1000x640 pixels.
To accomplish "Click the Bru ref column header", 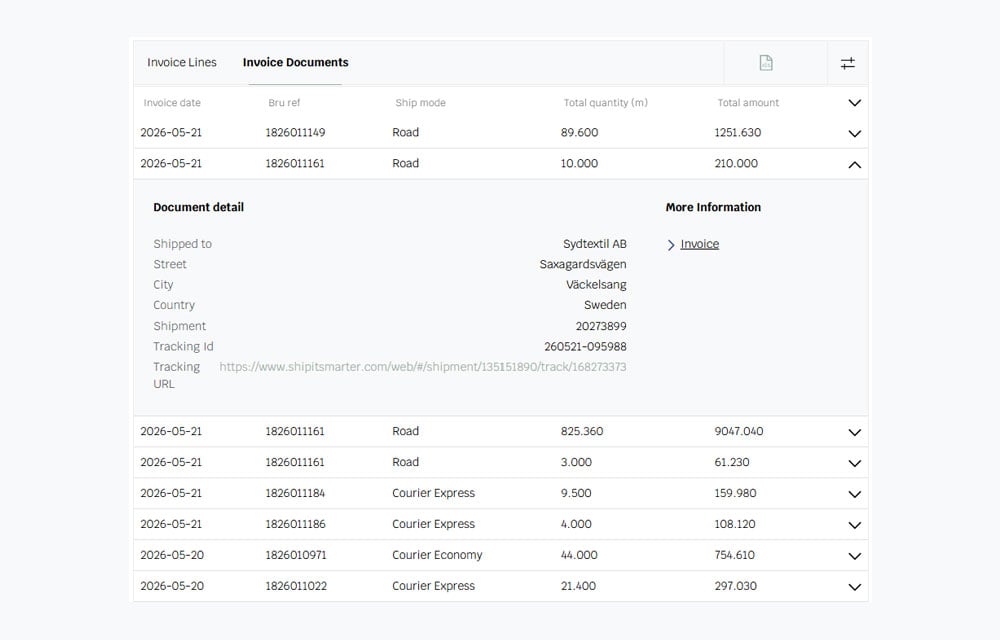I will (x=284, y=103).
